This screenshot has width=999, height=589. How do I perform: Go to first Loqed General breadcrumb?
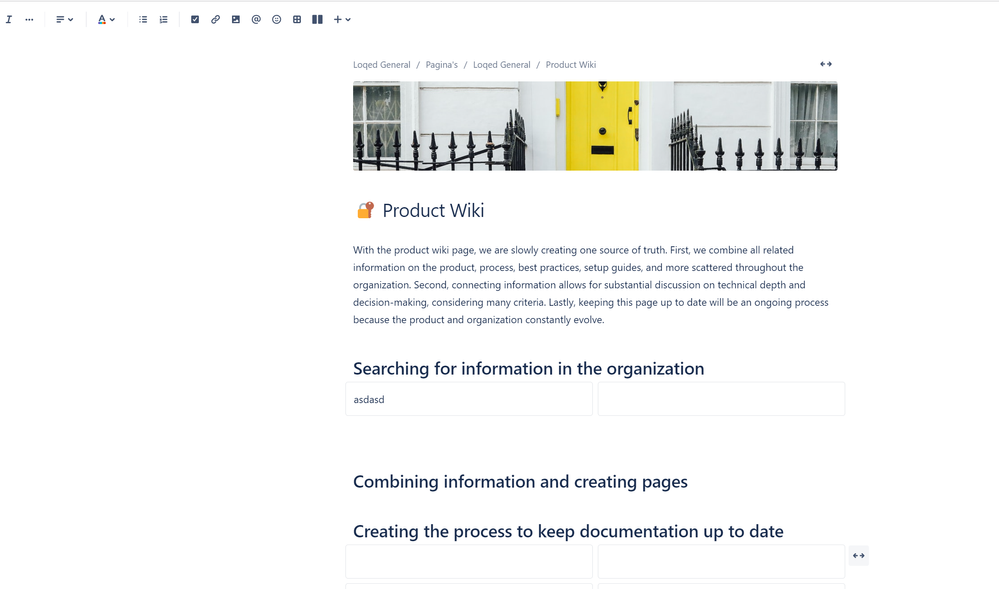click(x=382, y=65)
